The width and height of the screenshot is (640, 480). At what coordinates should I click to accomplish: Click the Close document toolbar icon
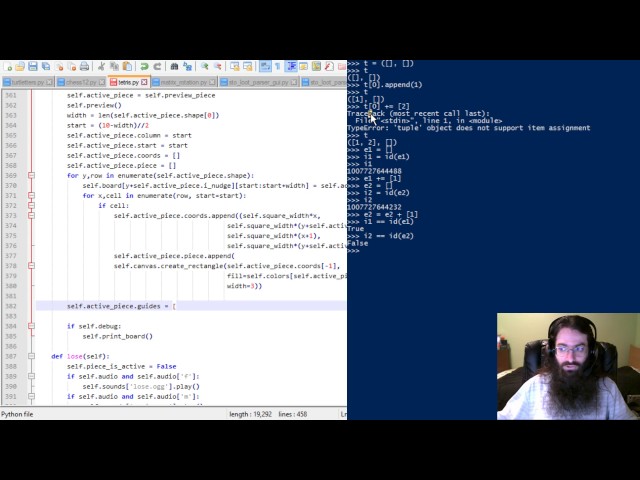coord(60,67)
